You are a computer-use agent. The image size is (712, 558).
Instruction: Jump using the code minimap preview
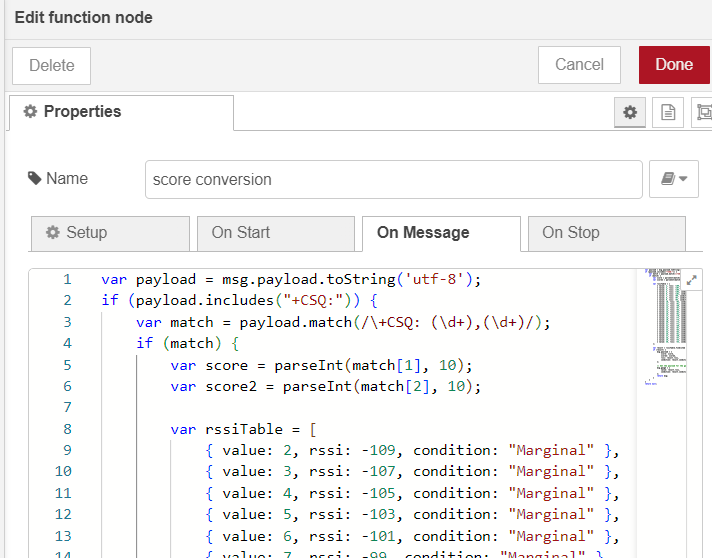(x=661, y=330)
